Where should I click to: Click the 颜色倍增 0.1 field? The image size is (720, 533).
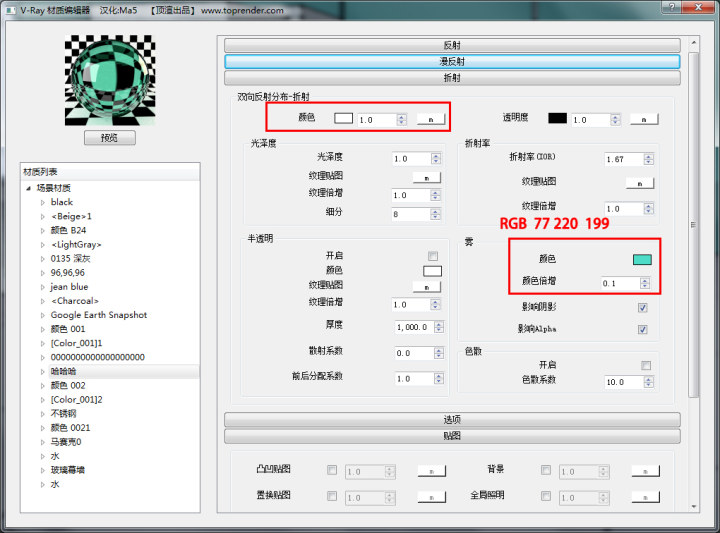point(620,284)
